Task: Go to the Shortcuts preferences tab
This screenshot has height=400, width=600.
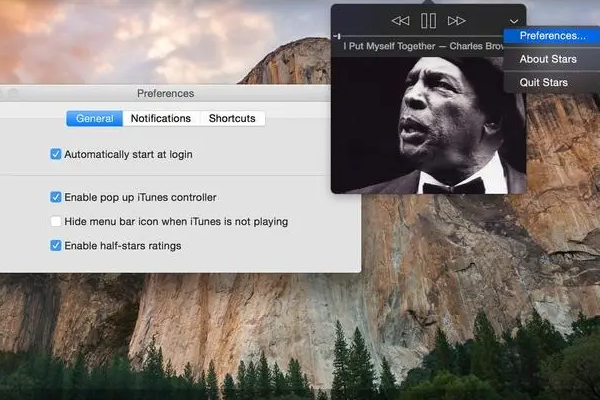Action: click(232, 118)
